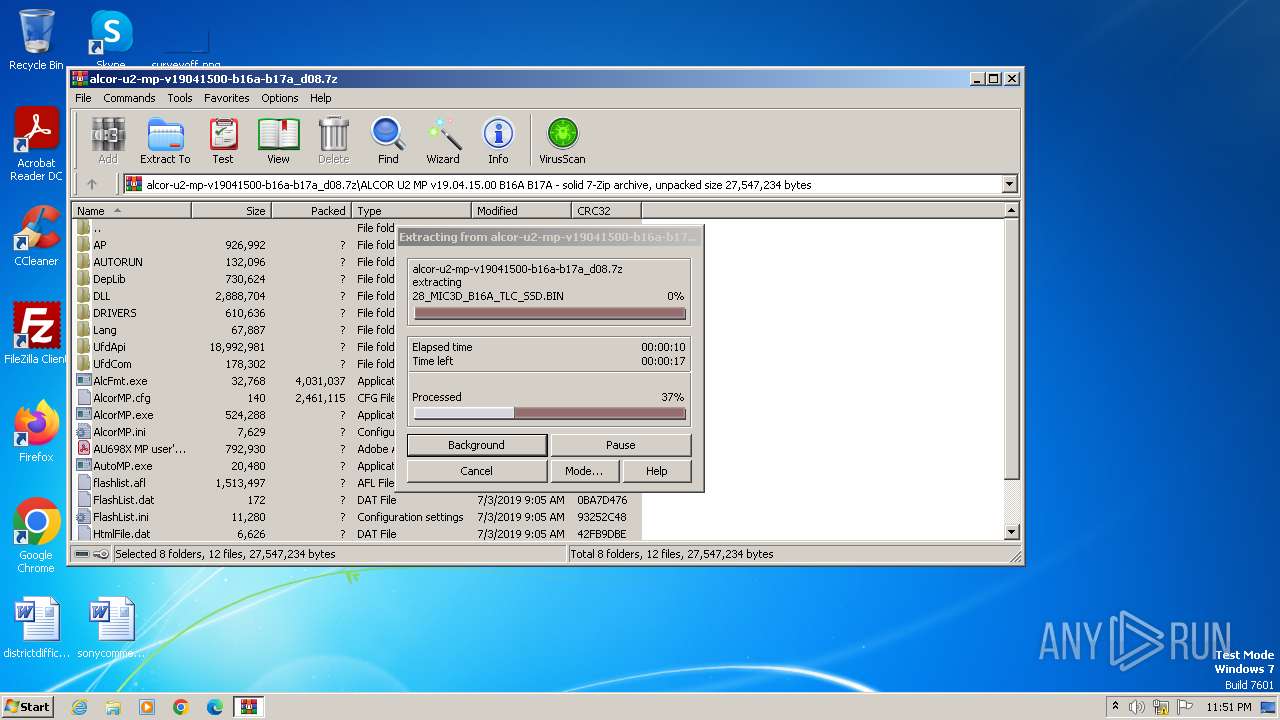Open the File menu
1280x720 pixels.
coord(83,98)
